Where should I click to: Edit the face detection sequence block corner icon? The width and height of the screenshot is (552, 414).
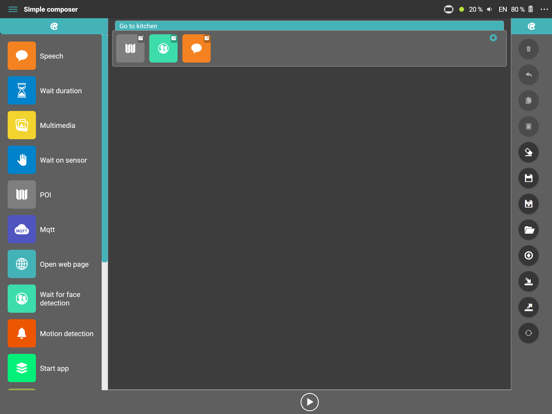174,38
